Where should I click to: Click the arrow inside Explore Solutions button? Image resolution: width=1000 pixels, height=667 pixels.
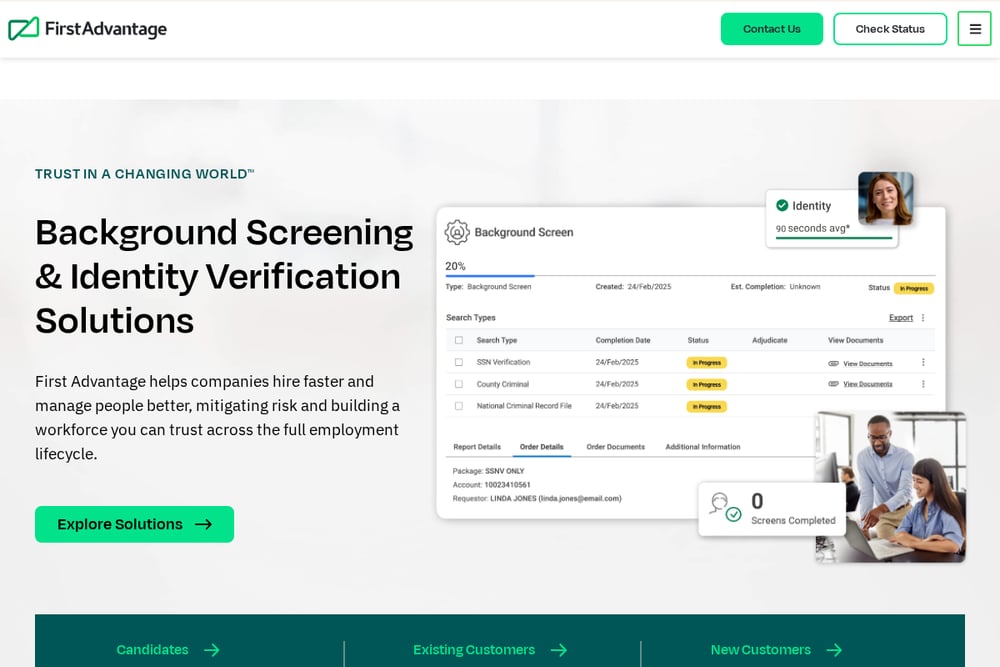tap(203, 524)
